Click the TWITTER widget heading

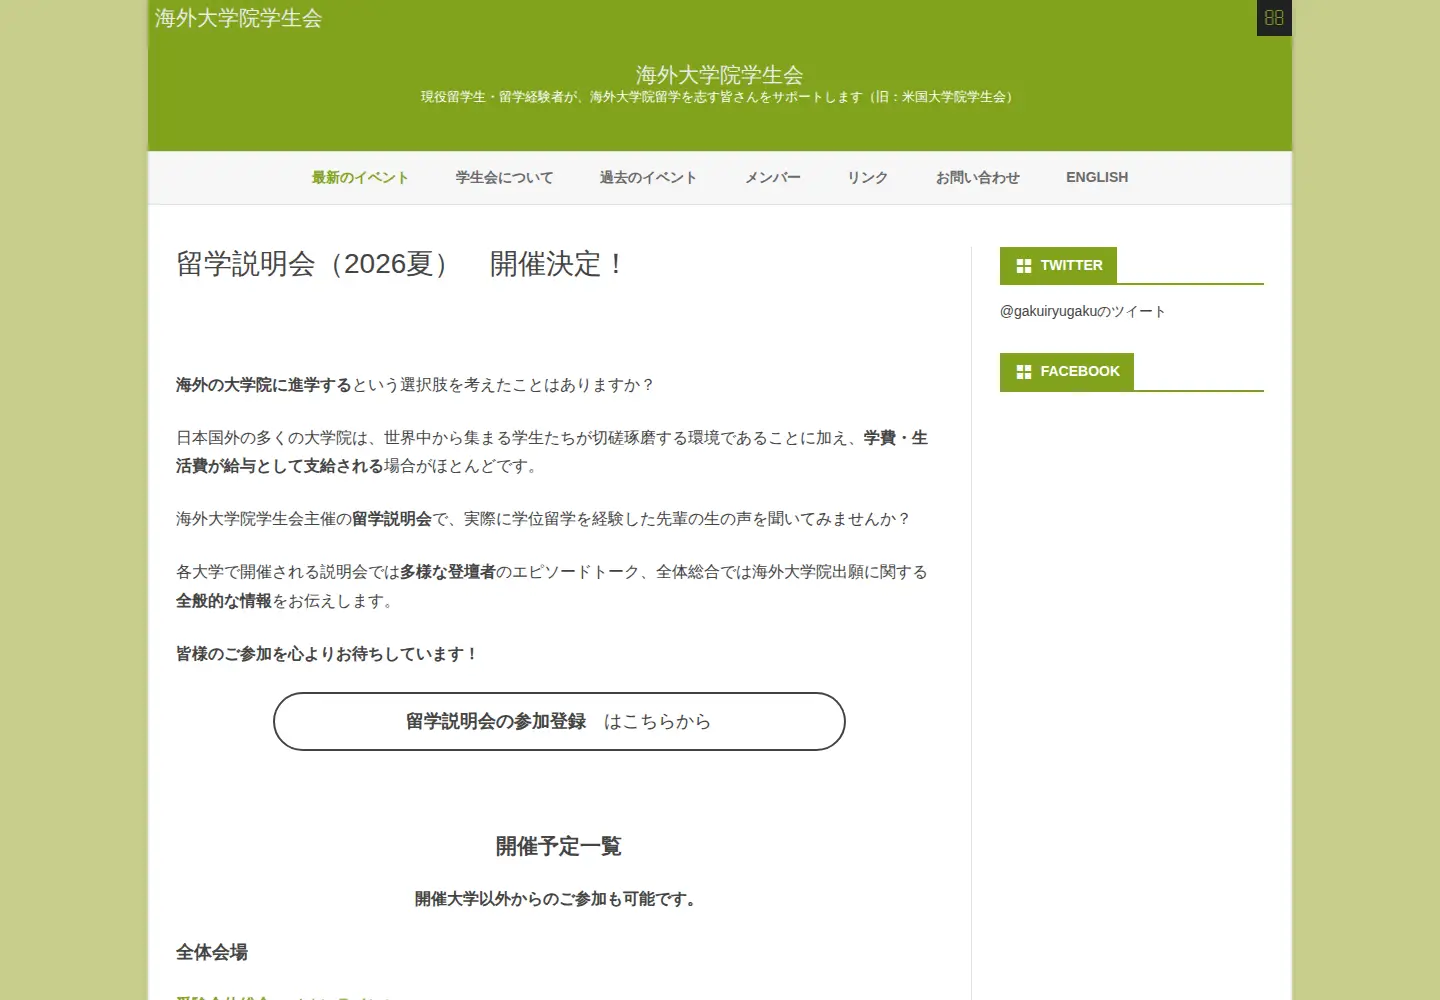click(1058, 266)
